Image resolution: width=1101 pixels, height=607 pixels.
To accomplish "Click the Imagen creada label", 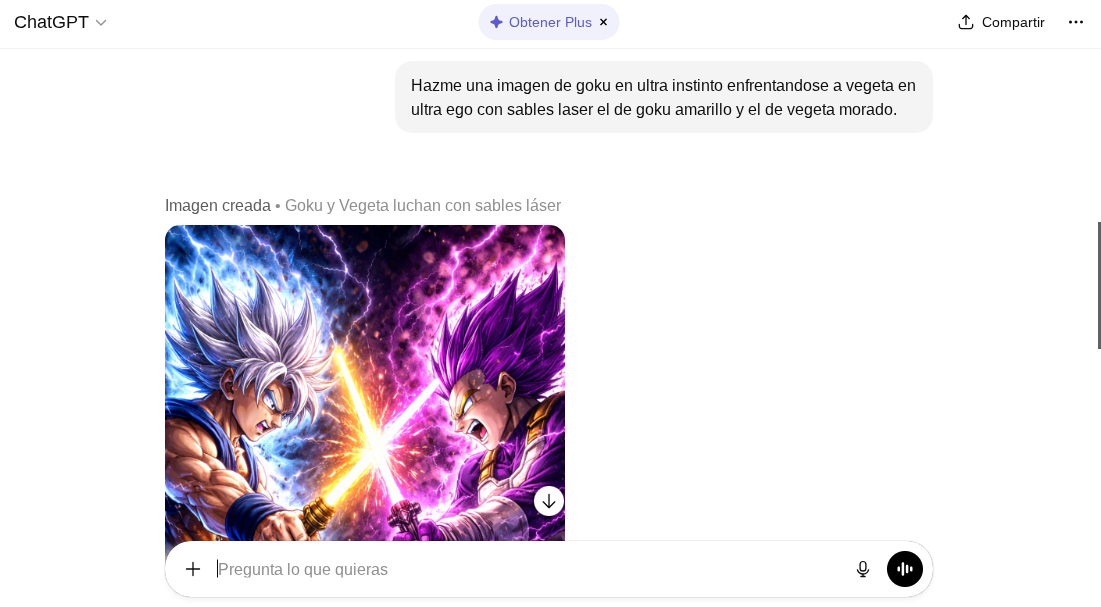I will 218,206.
